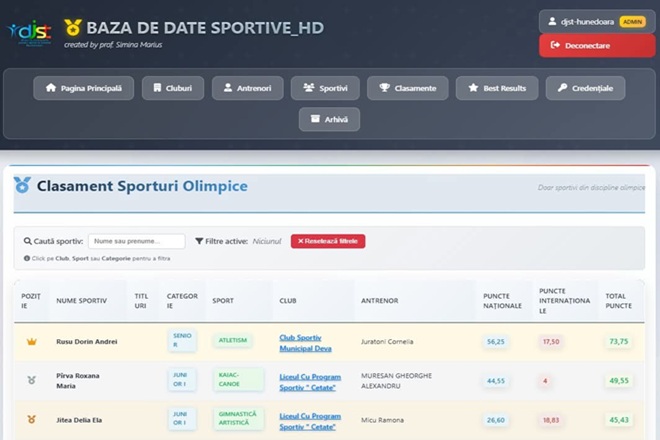Click total points value 73,75
This screenshot has width=660, height=440.
point(619,341)
